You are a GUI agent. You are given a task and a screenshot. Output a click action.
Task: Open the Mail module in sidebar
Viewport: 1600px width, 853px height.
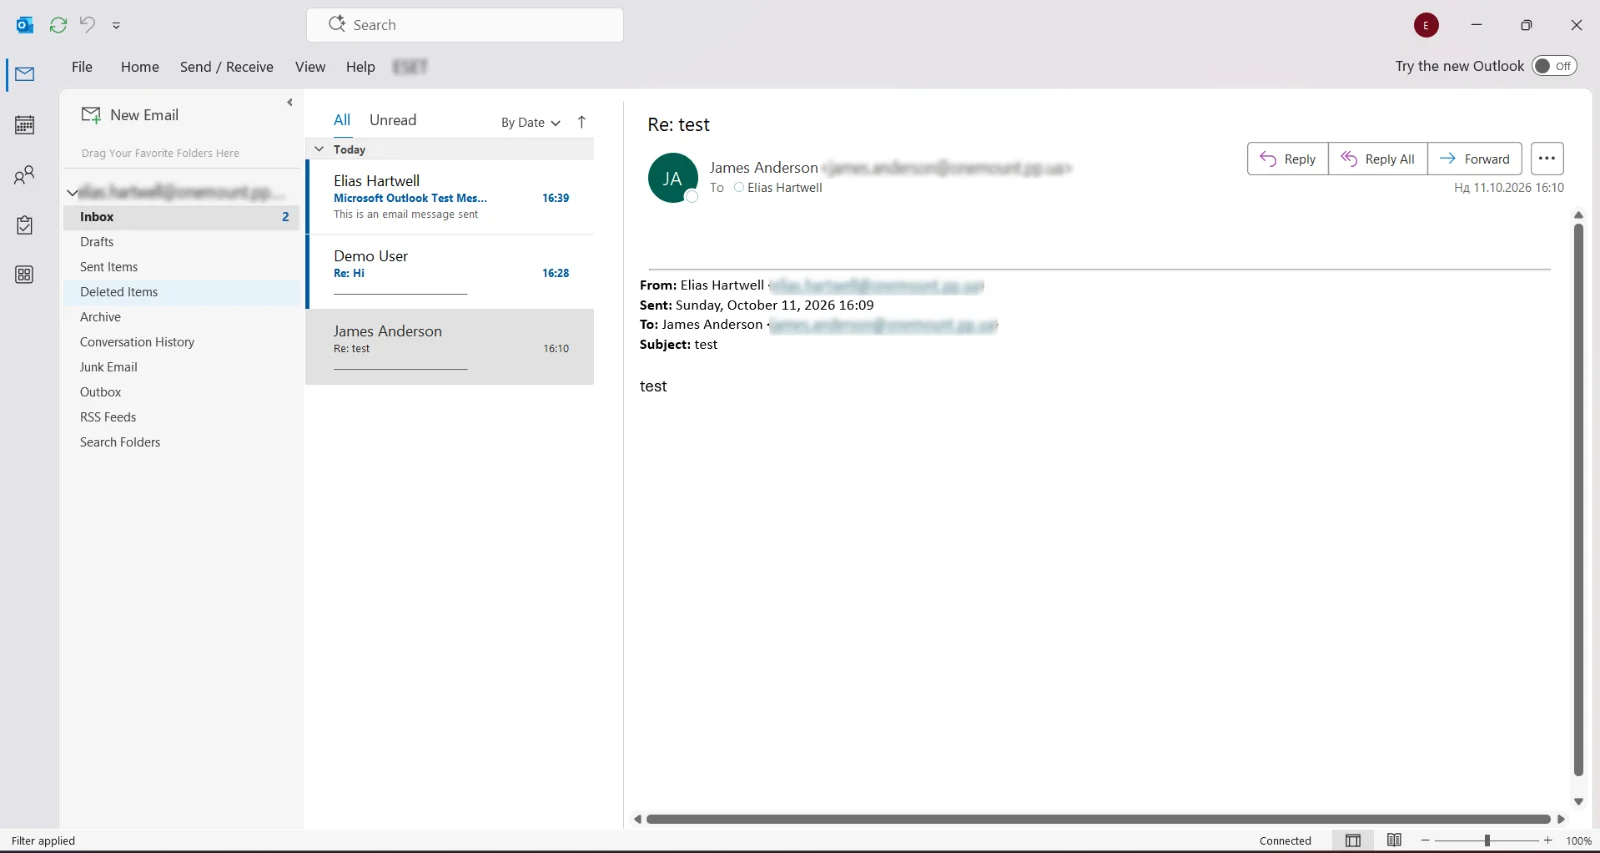pos(25,74)
